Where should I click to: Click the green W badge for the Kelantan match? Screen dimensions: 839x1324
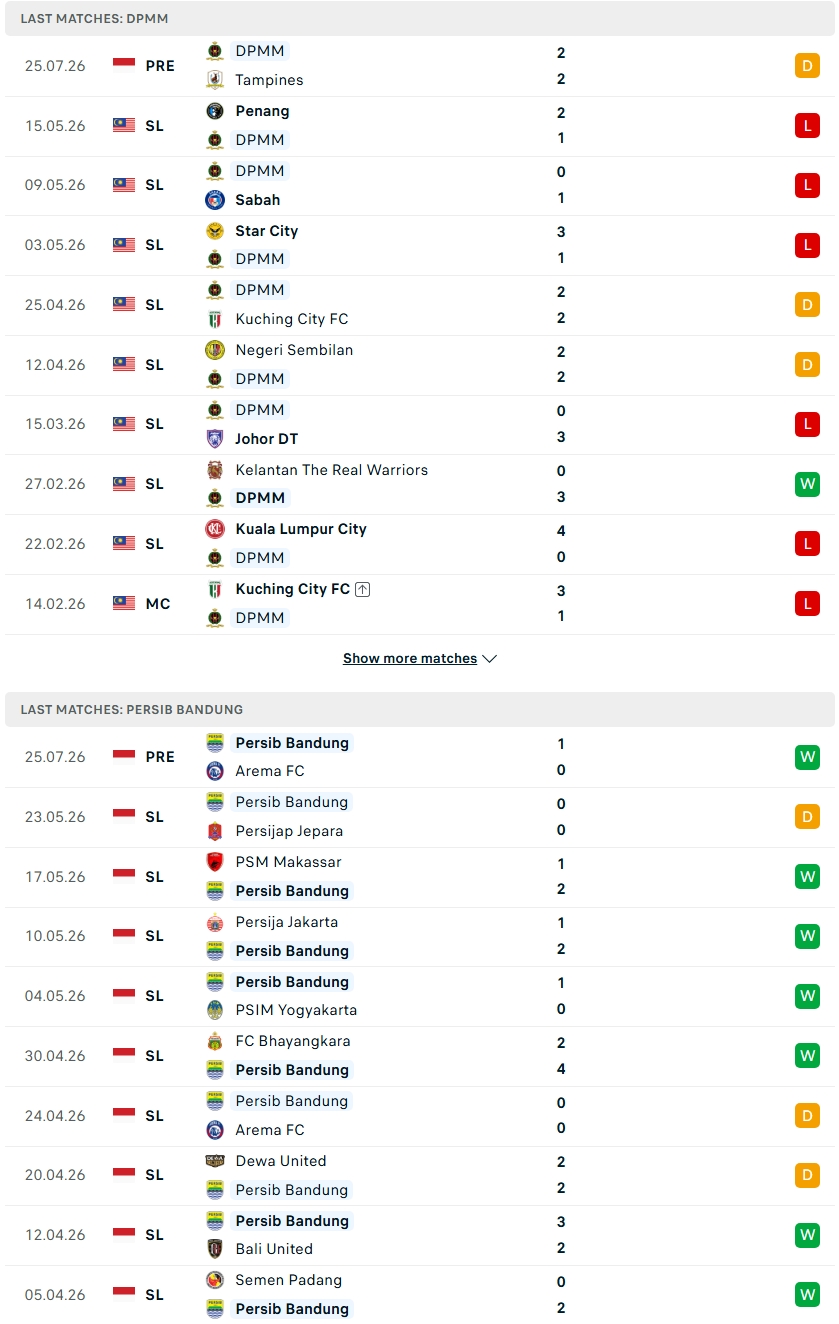[807, 484]
